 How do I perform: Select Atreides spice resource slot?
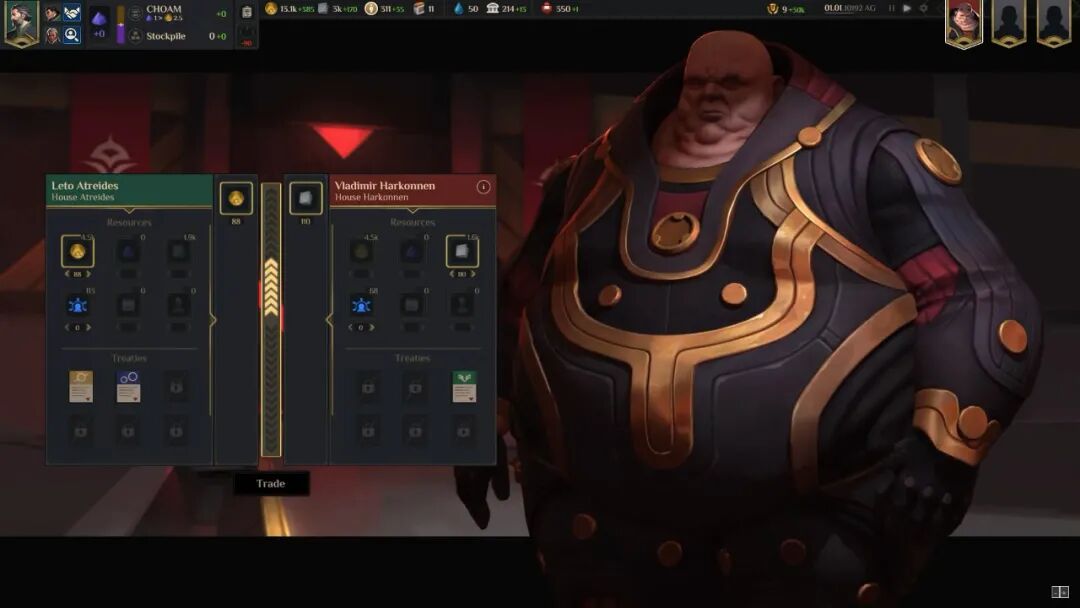[x=128, y=251]
